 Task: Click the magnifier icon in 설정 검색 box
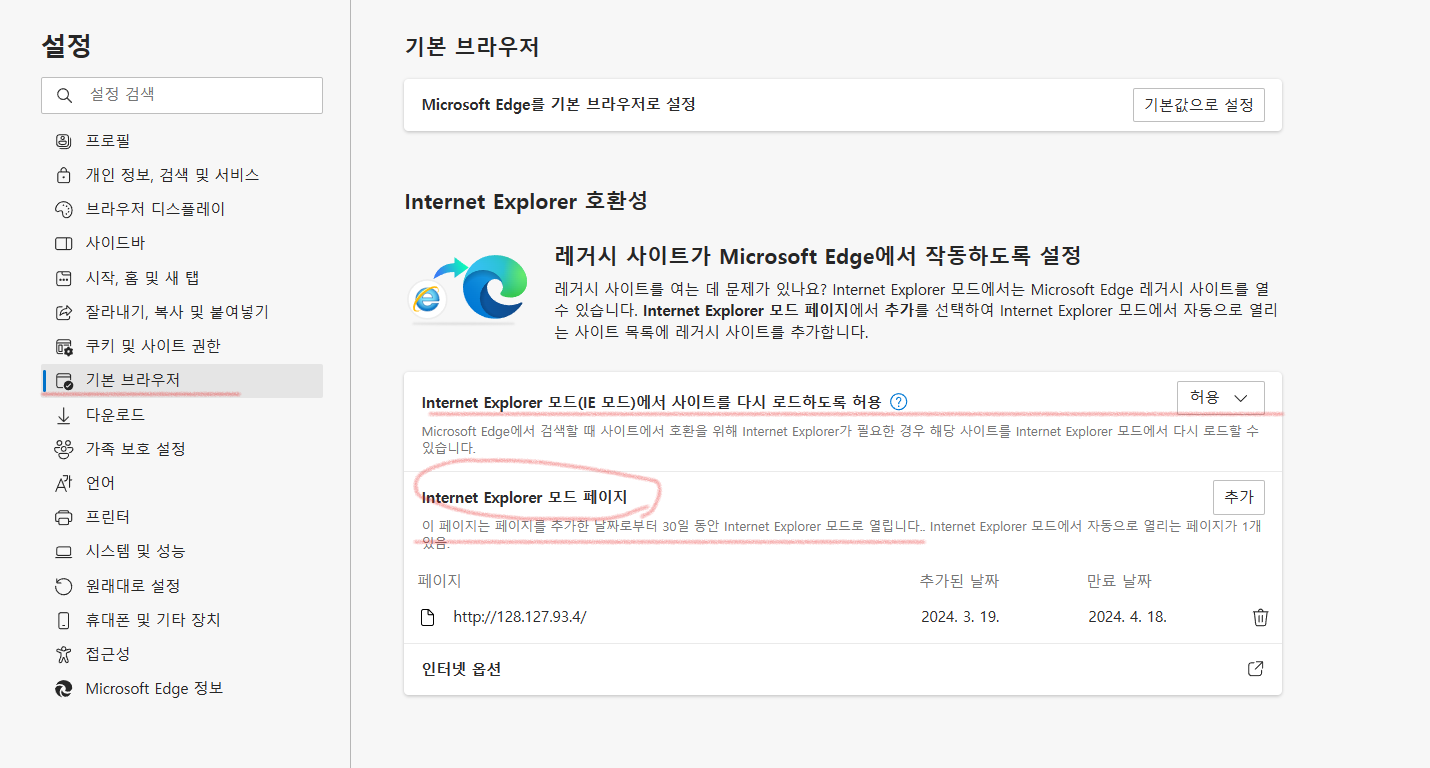coord(65,95)
